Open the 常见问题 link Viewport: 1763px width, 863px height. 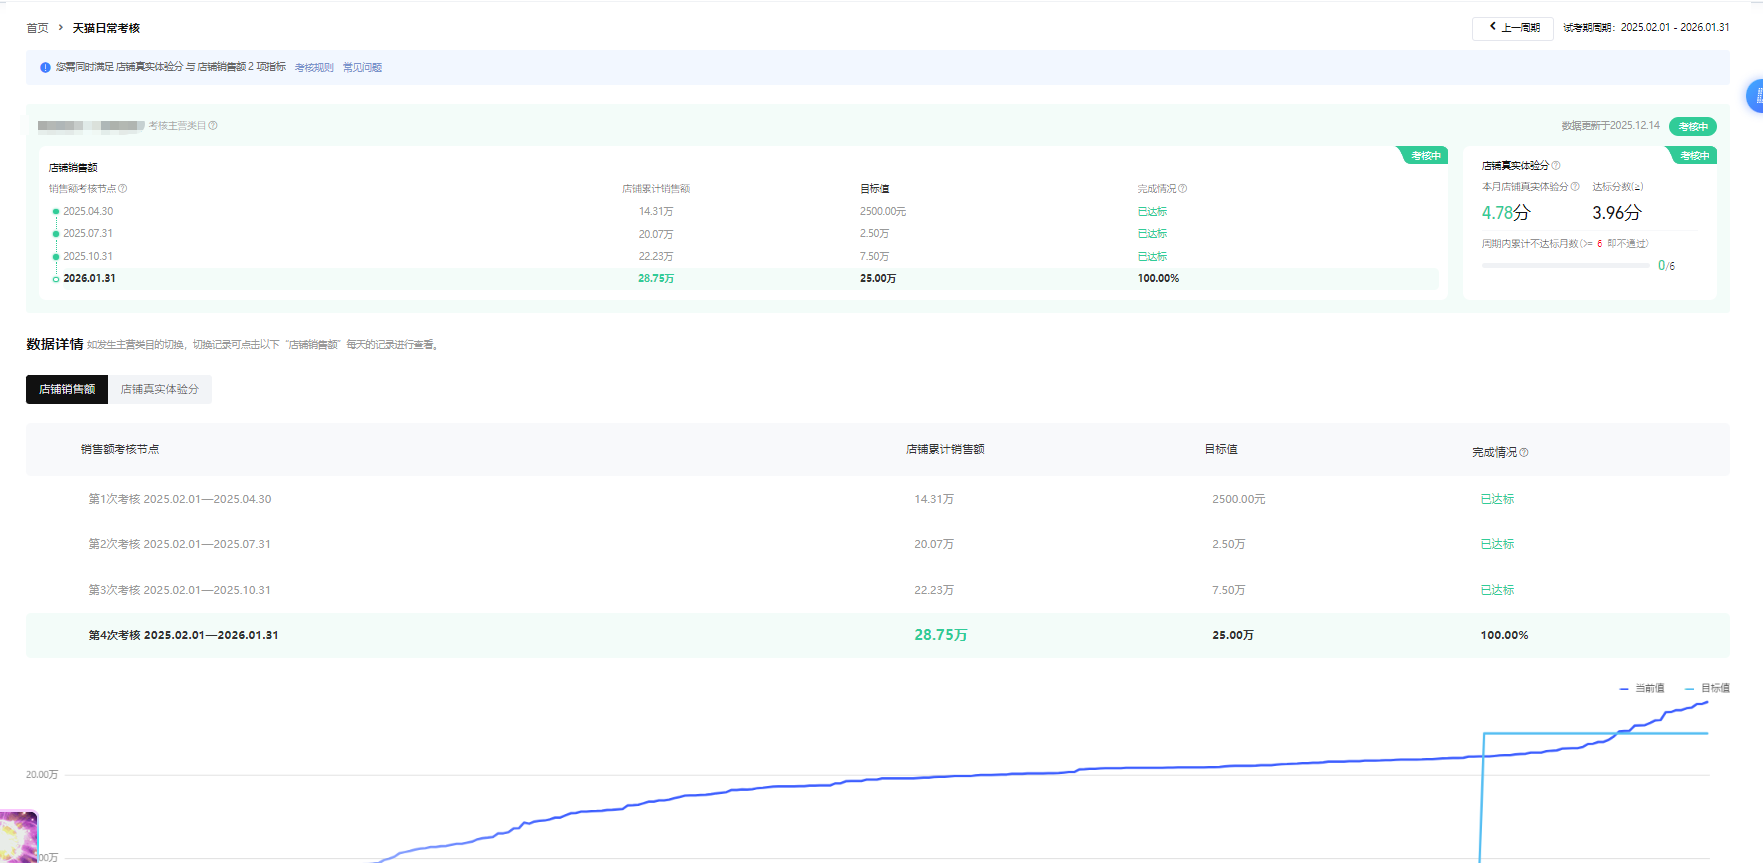pos(362,68)
